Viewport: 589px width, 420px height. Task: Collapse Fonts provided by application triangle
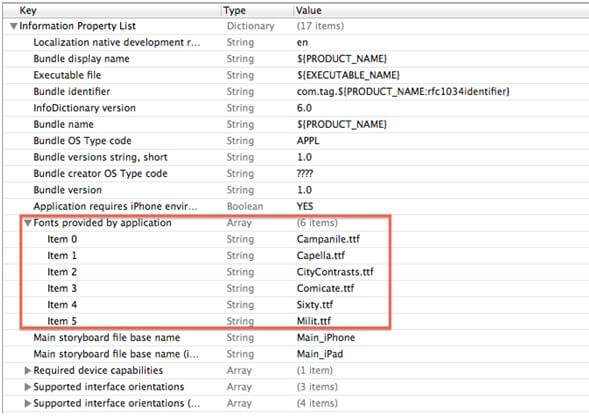click(27, 223)
